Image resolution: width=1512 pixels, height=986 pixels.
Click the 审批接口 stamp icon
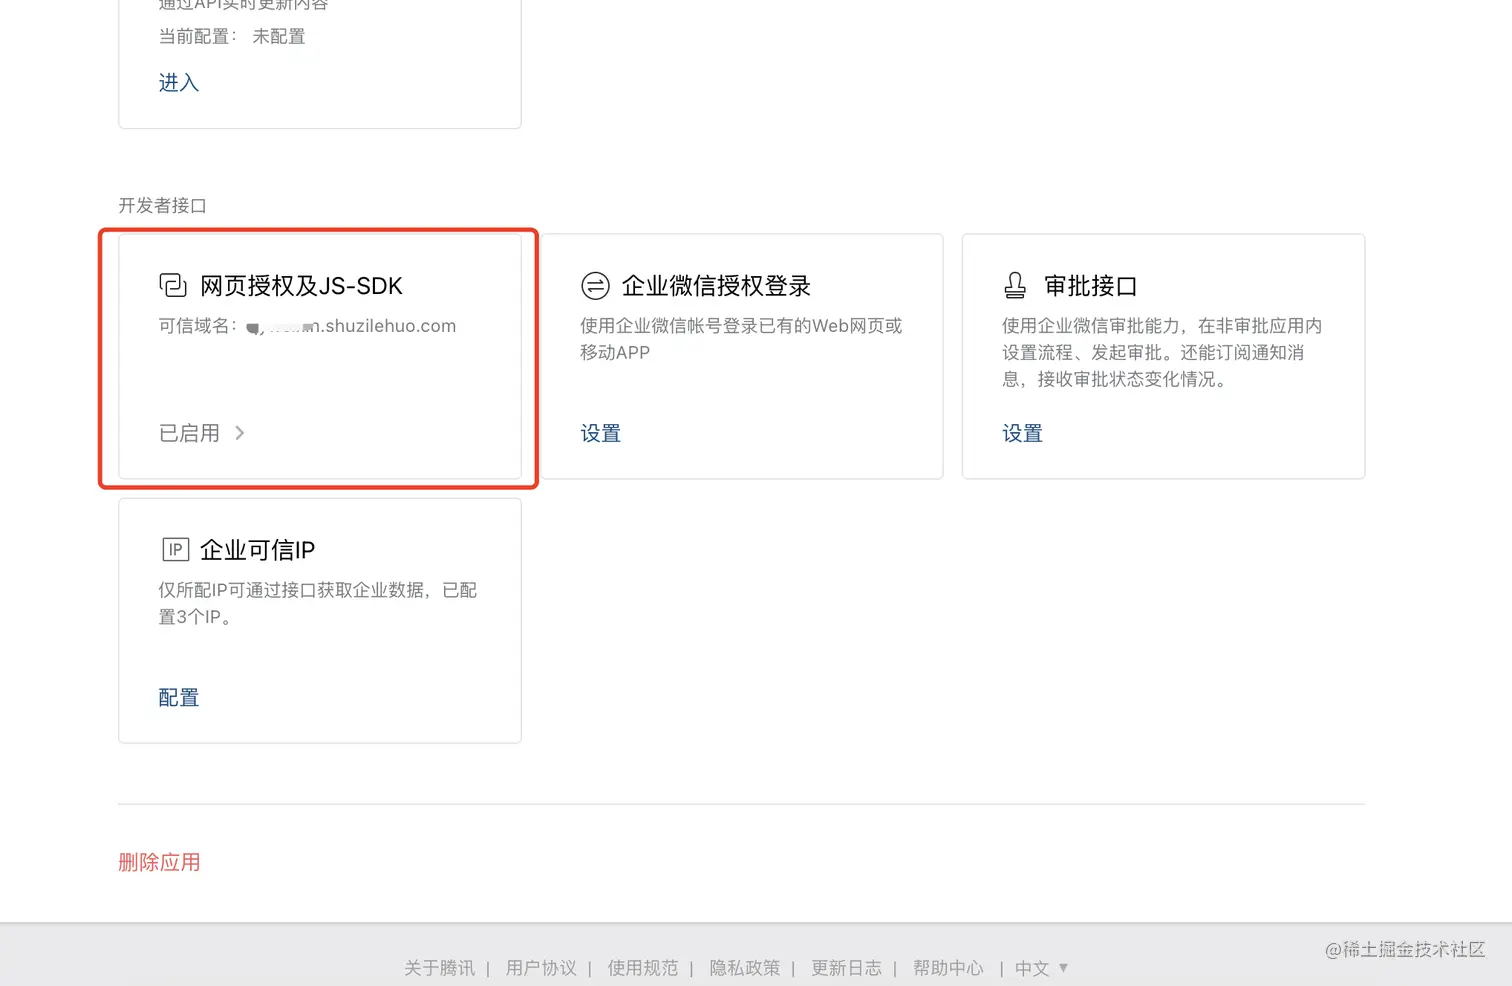pos(1015,286)
